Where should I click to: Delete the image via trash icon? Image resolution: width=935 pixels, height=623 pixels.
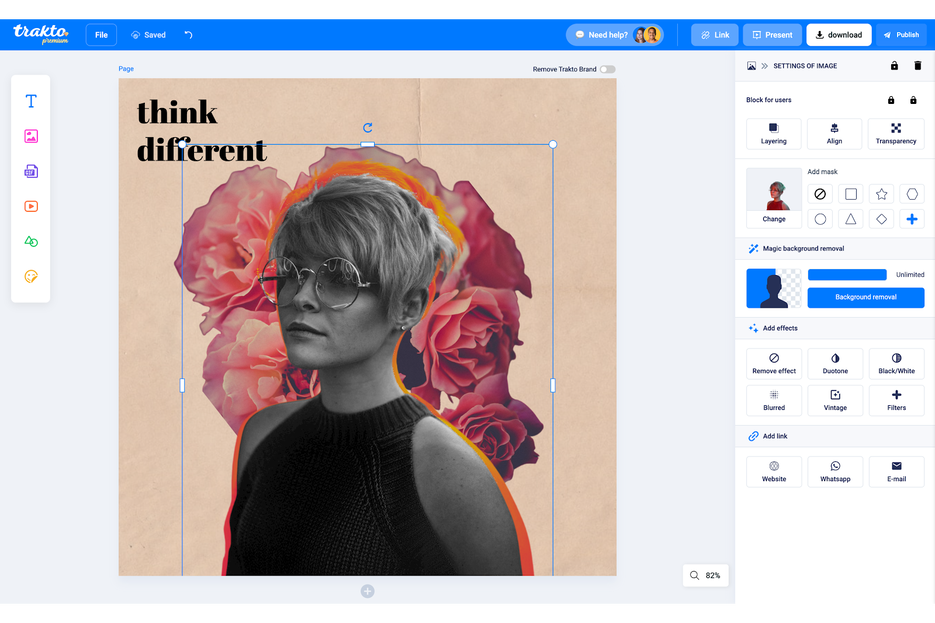click(x=918, y=65)
